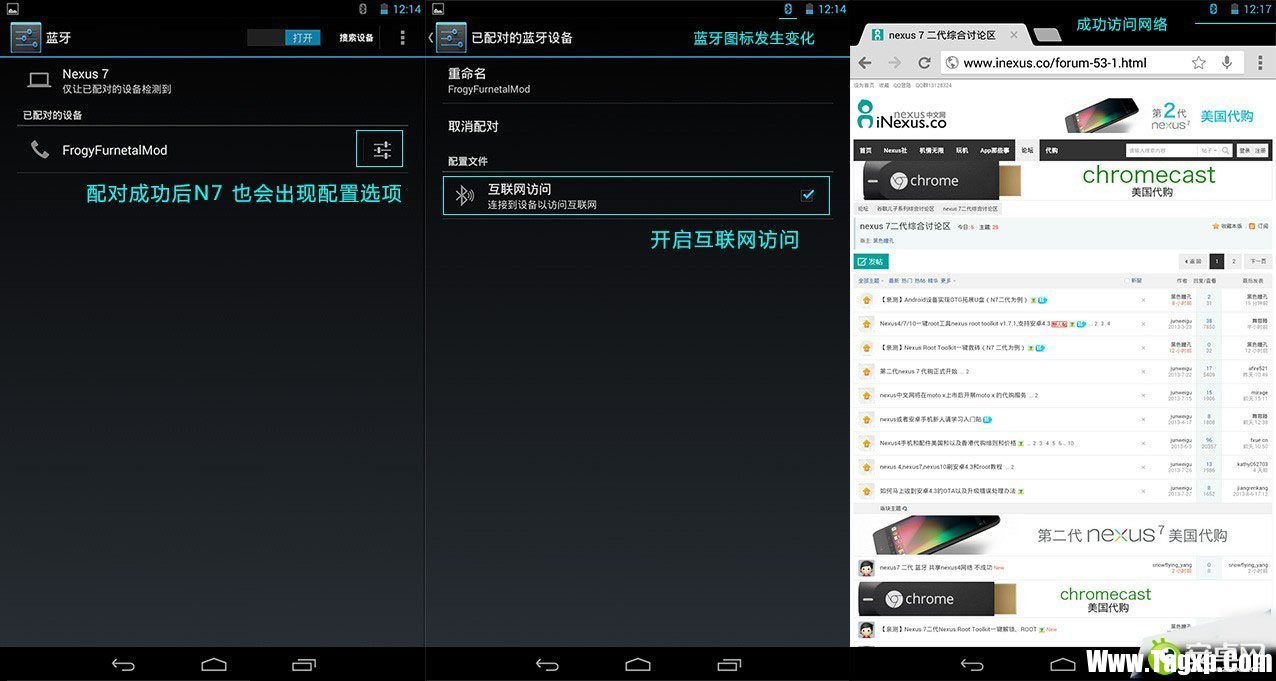Open a new Chrome tab
This screenshot has height=681, width=1276.
coord(1046,36)
